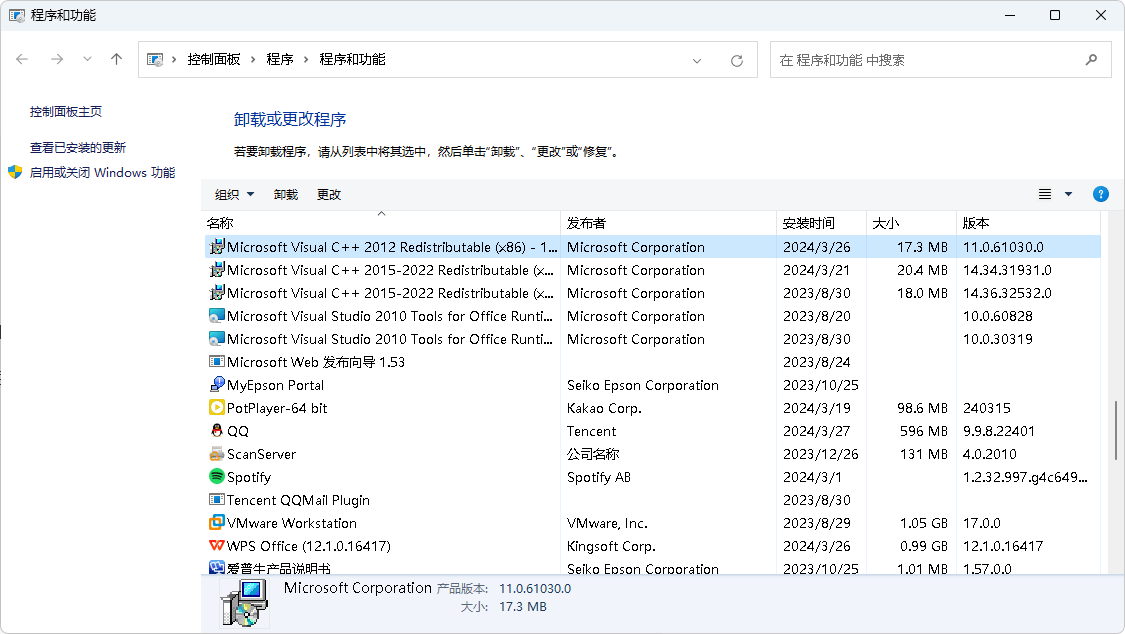Click the Tencent QQMail Plugin icon
Image resolution: width=1125 pixels, height=634 pixels.
tap(217, 499)
